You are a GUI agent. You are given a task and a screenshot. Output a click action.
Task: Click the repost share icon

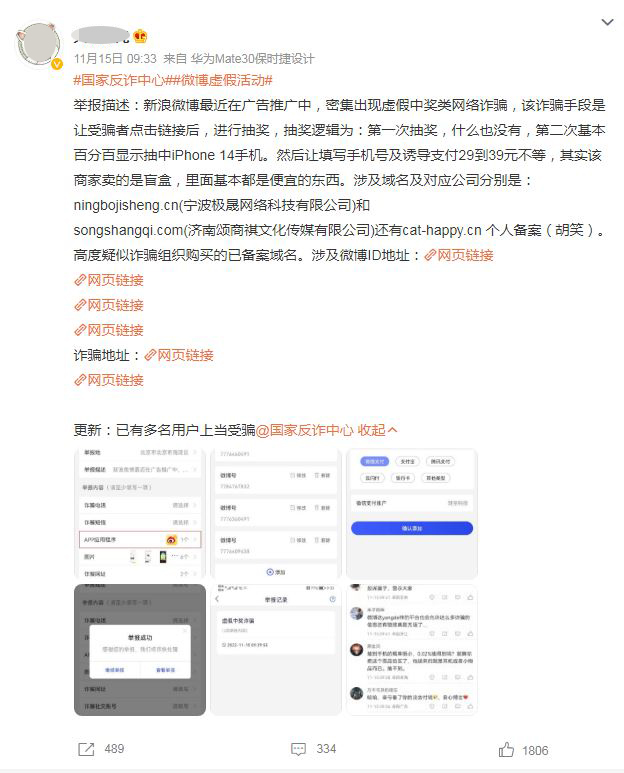click(x=86, y=749)
